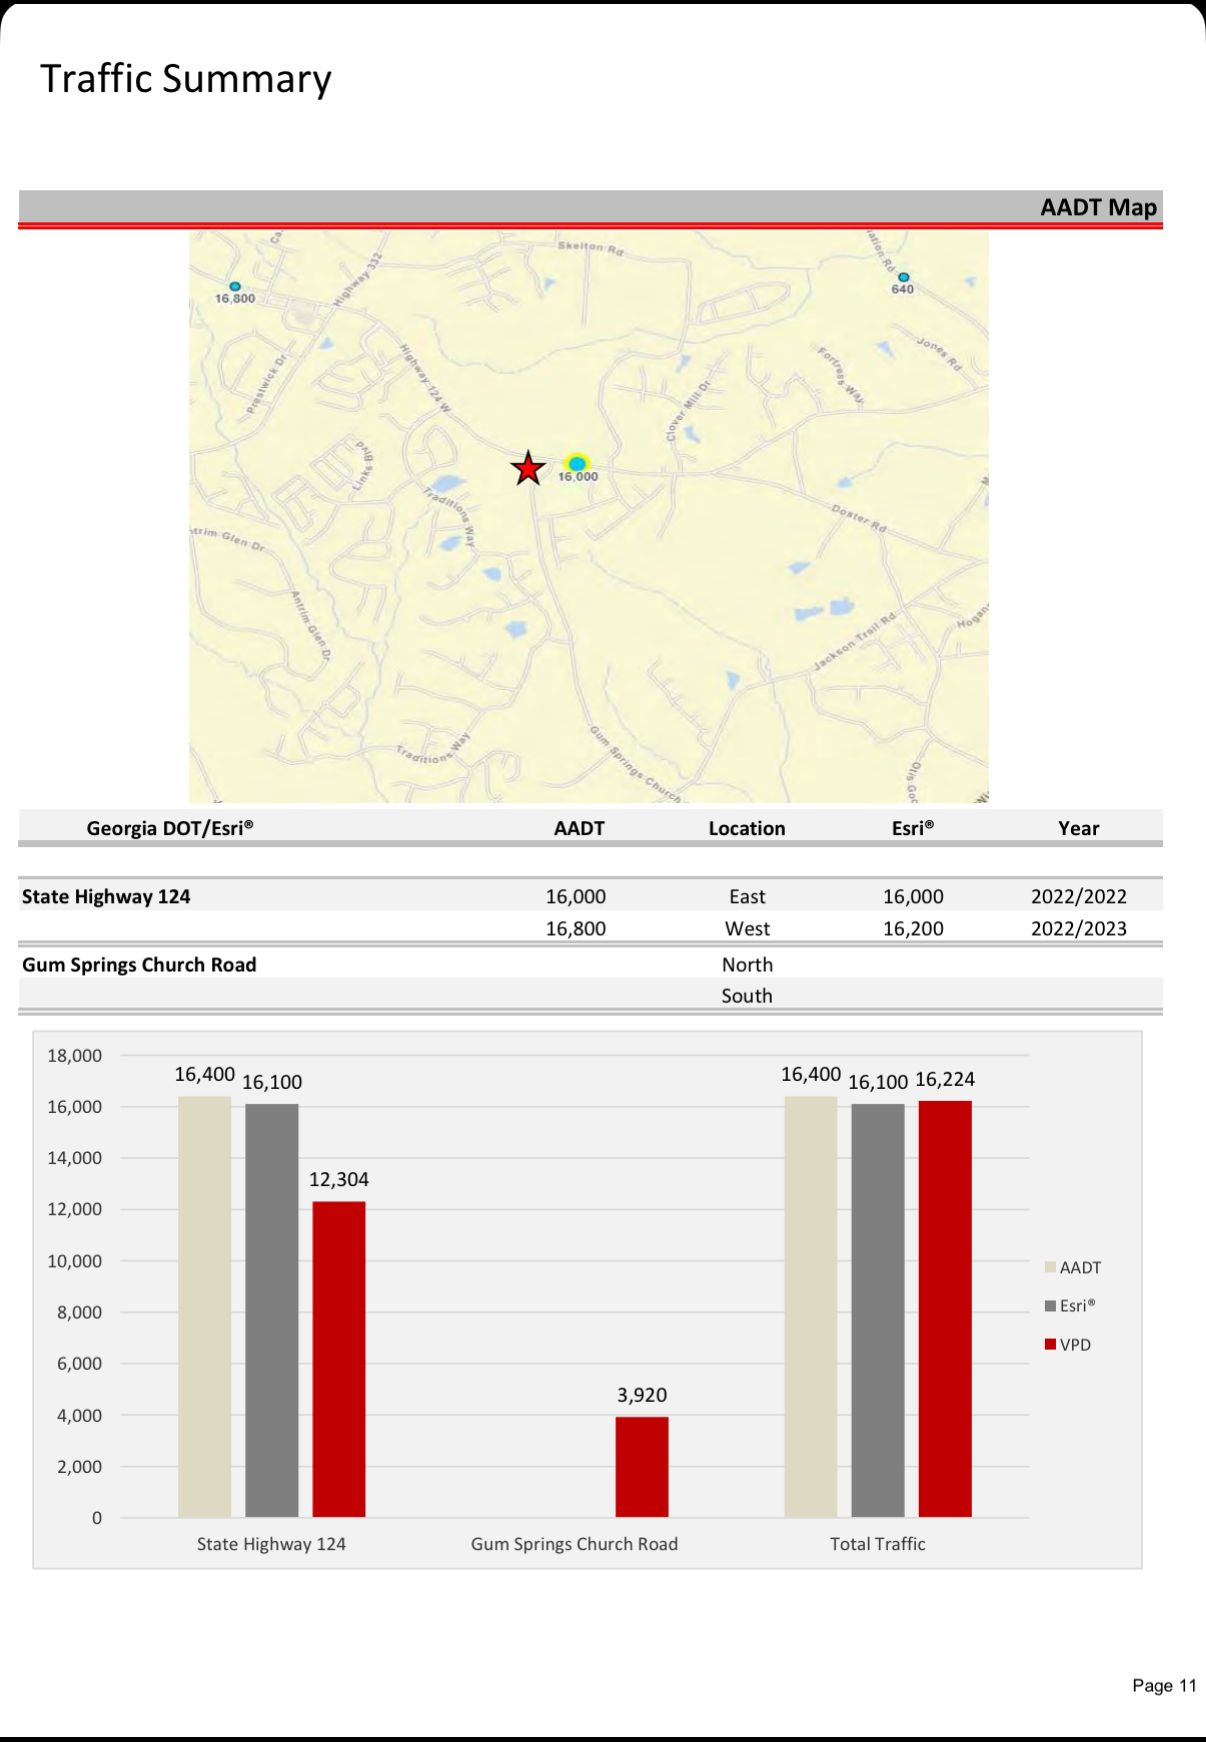Image resolution: width=1206 pixels, height=1742 pixels.
Task: Click the State Highway 124 table row label
Action: point(106,896)
